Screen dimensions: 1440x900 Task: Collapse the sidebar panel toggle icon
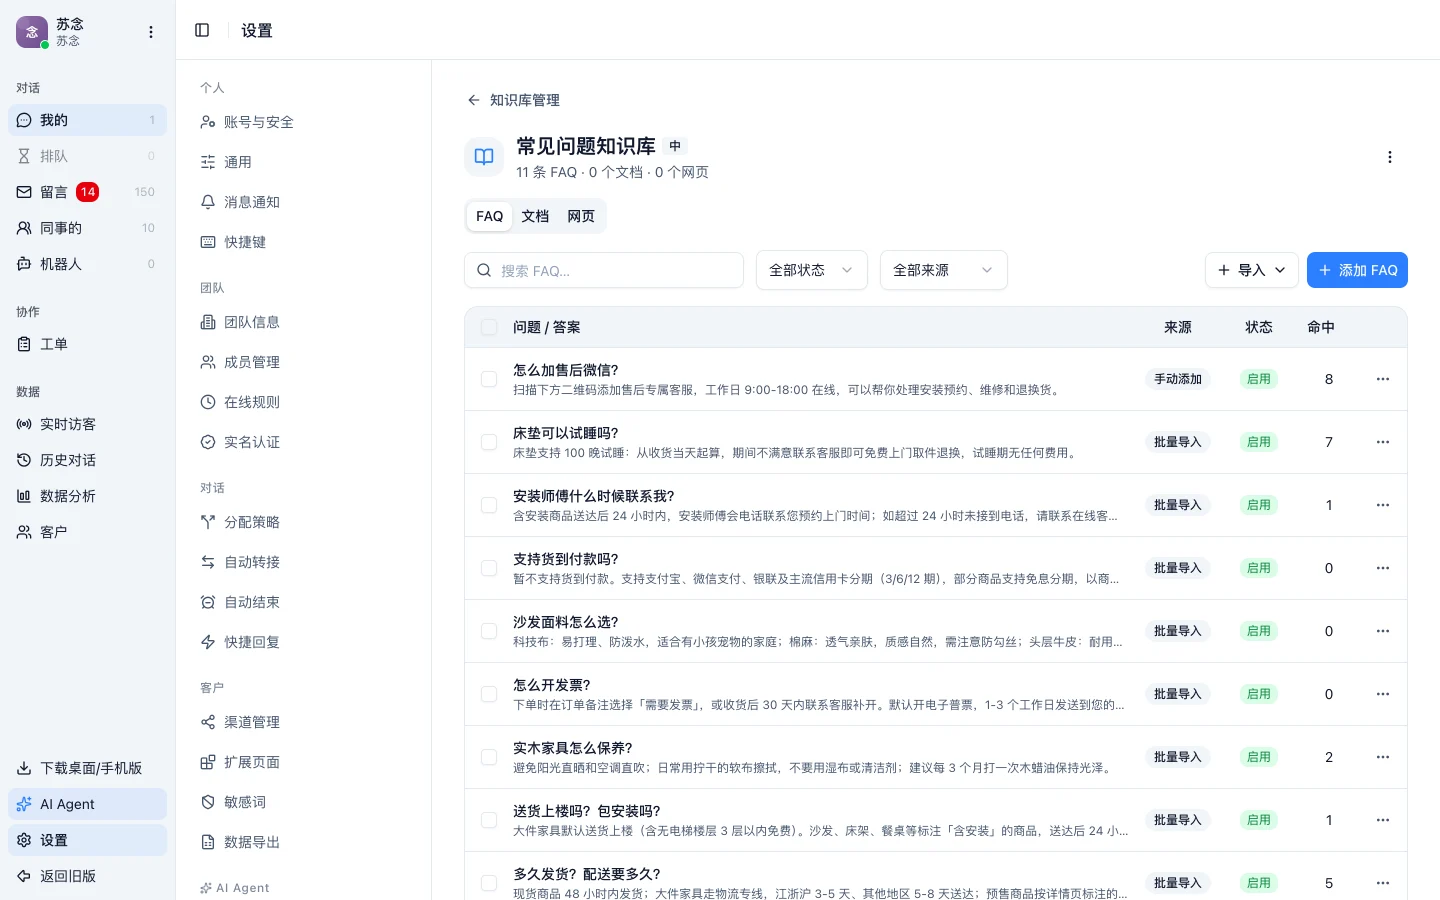[202, 30]
